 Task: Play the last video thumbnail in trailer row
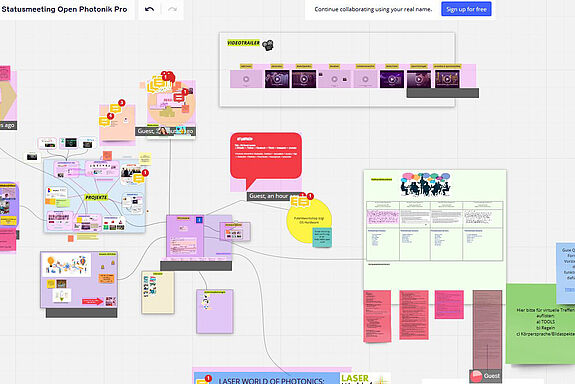point(447,79)
